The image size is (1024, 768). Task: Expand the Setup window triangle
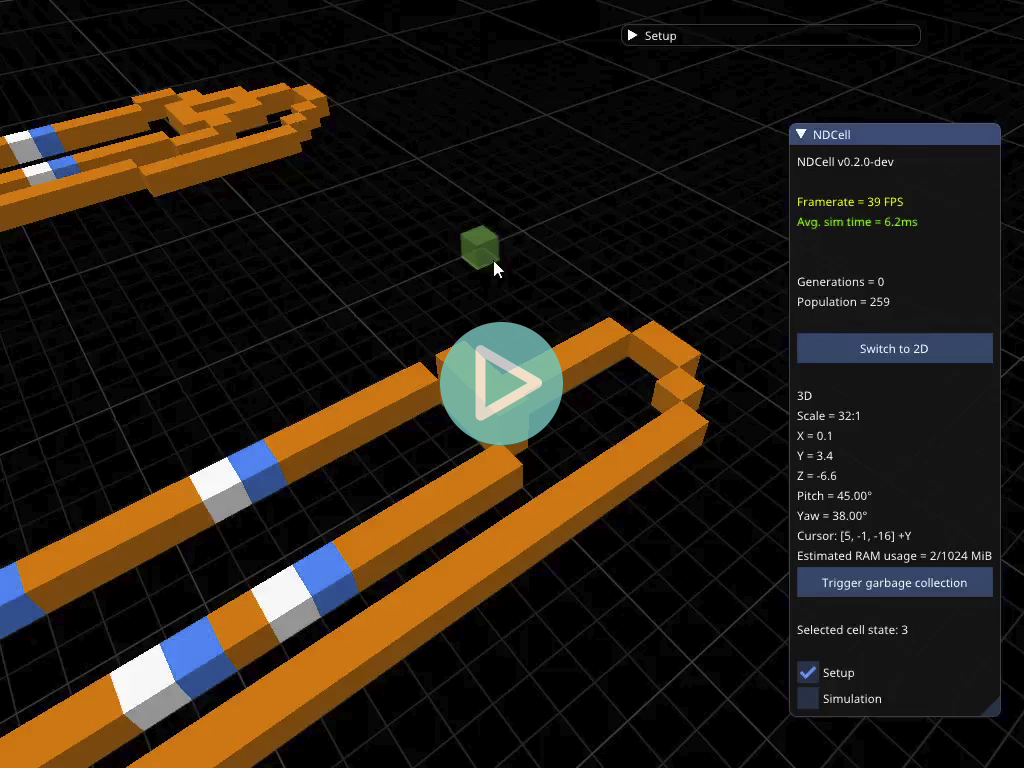632,35
